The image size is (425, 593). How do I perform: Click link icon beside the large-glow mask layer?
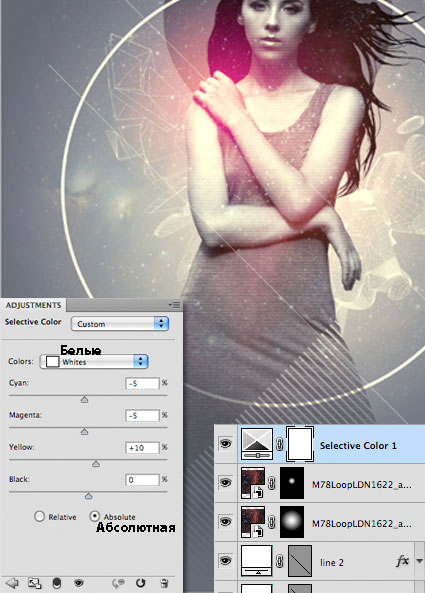click(271, 522)
